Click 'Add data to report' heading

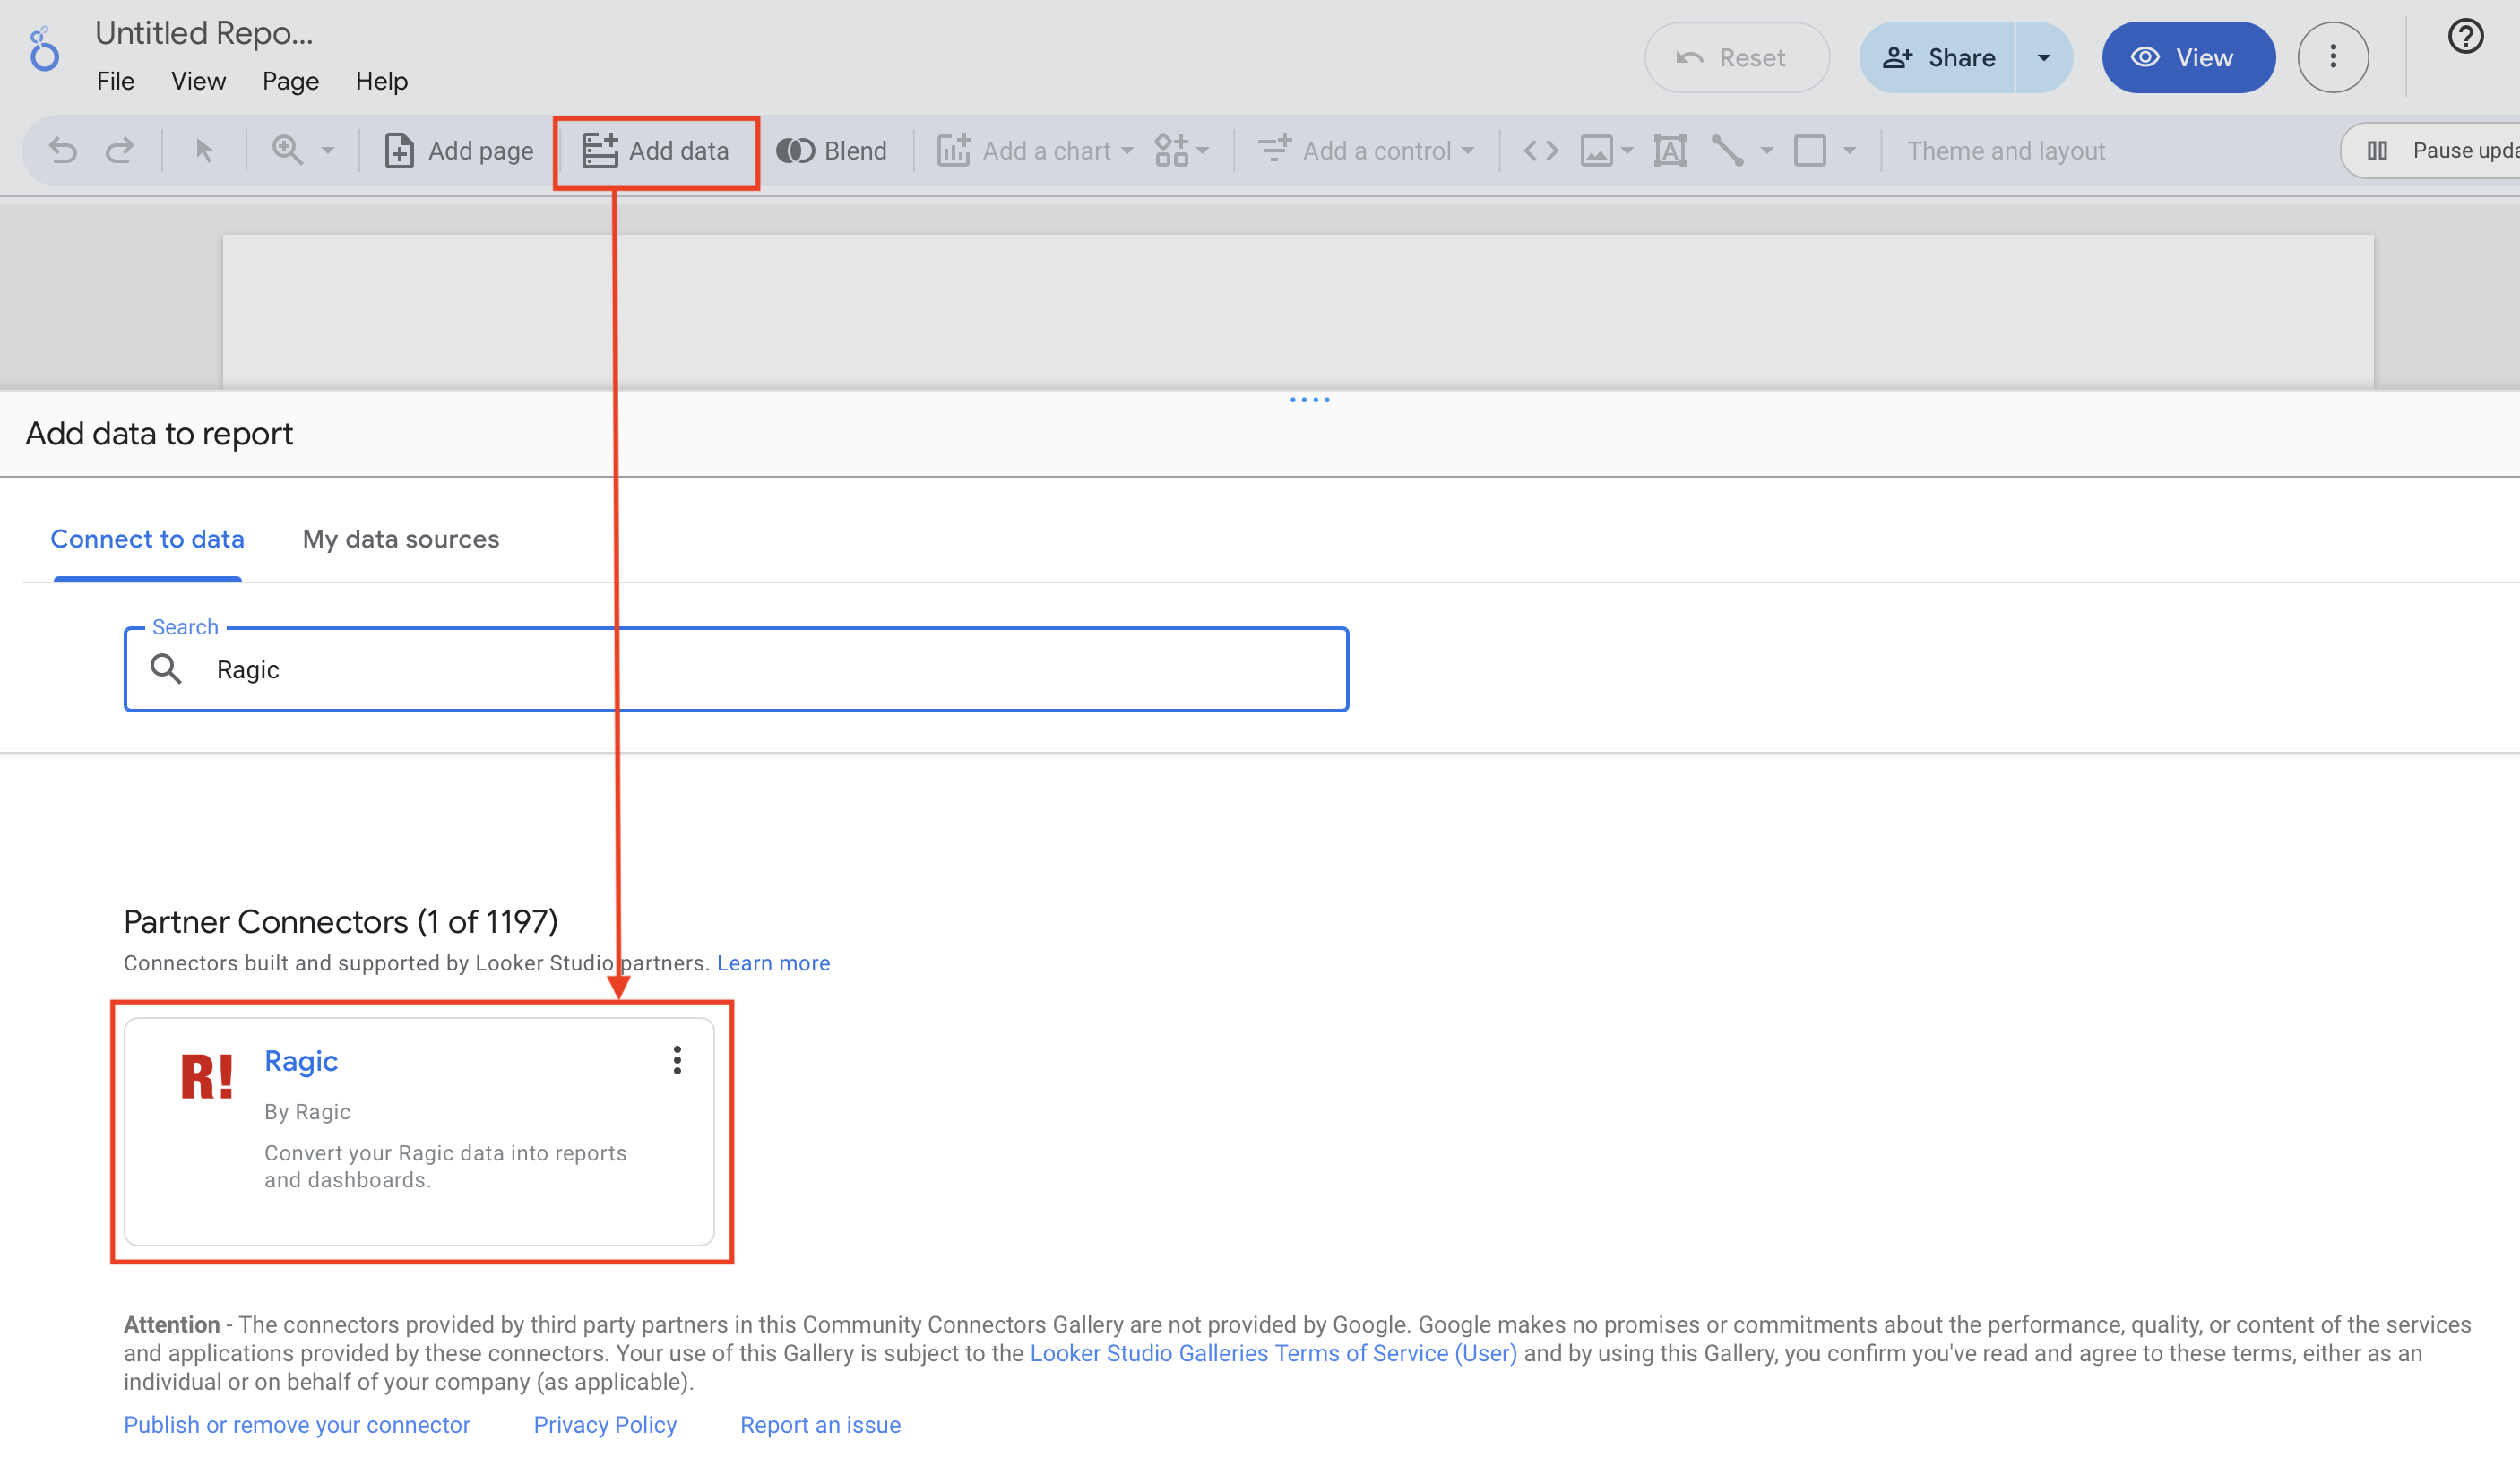pos(159,434)
